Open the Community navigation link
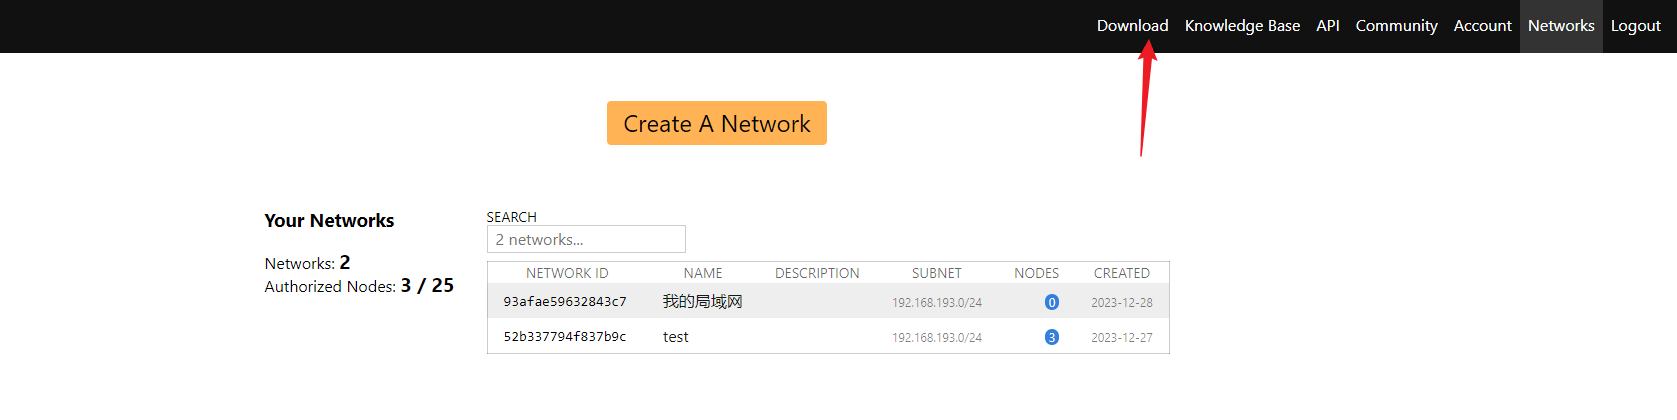 pyautogui.click(x=1396, y=26)
